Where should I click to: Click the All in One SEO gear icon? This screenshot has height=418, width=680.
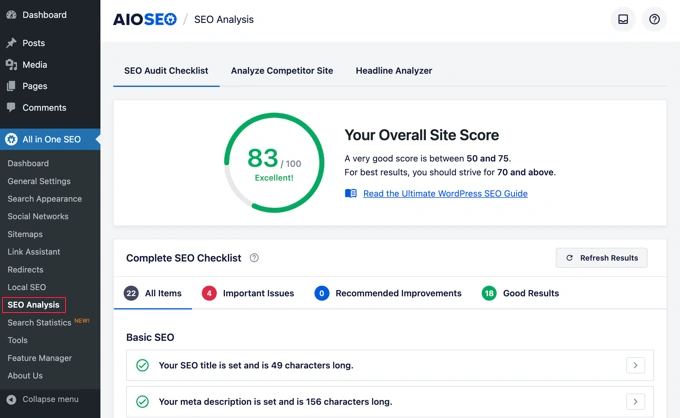[11, 139]
